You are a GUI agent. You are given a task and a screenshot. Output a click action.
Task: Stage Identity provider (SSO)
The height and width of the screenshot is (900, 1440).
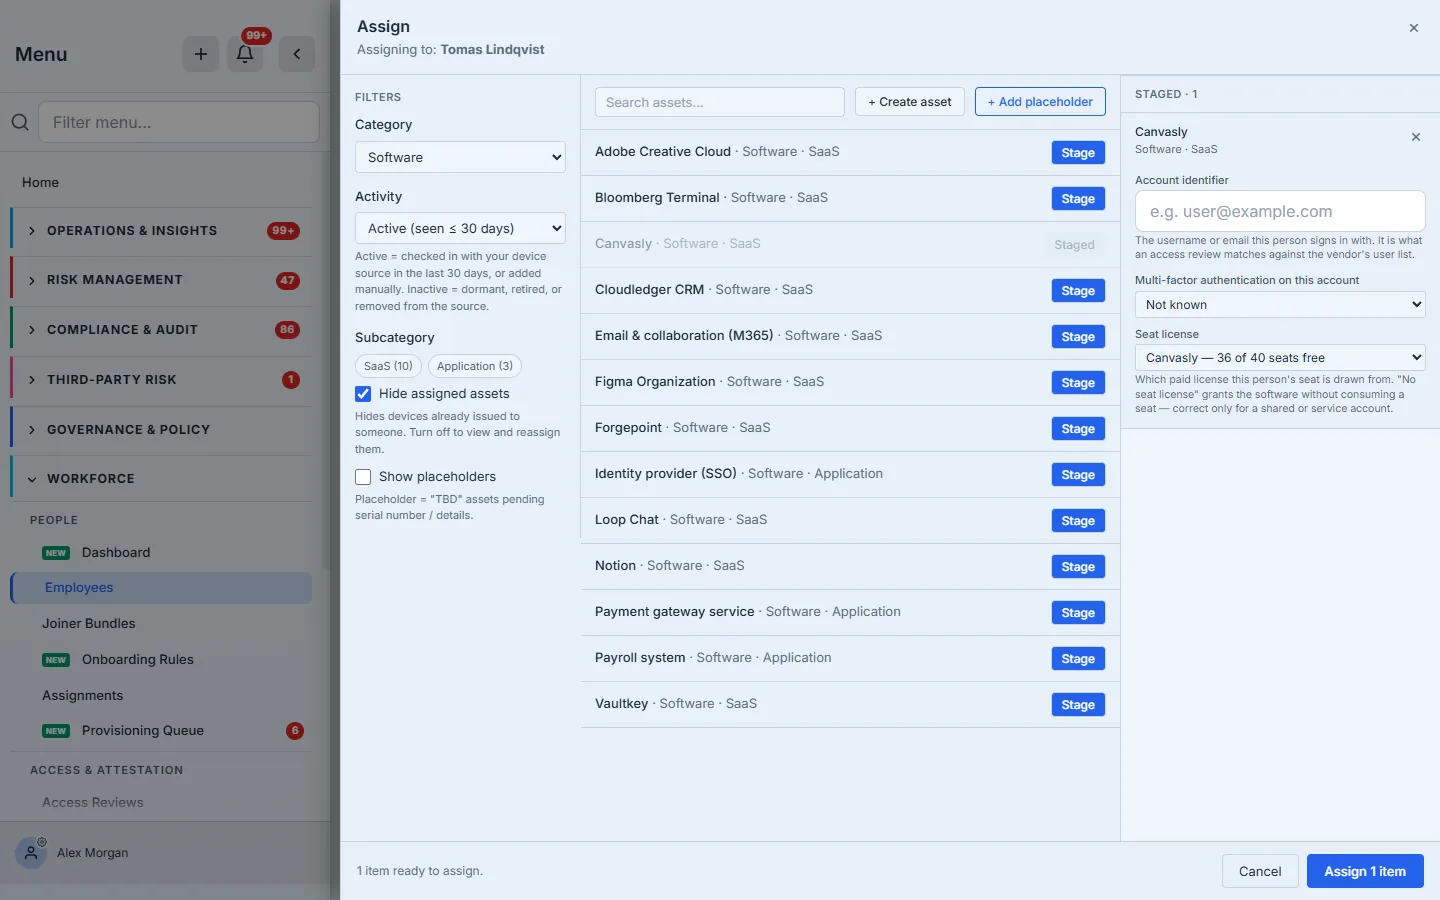[x=1078, y=475]
